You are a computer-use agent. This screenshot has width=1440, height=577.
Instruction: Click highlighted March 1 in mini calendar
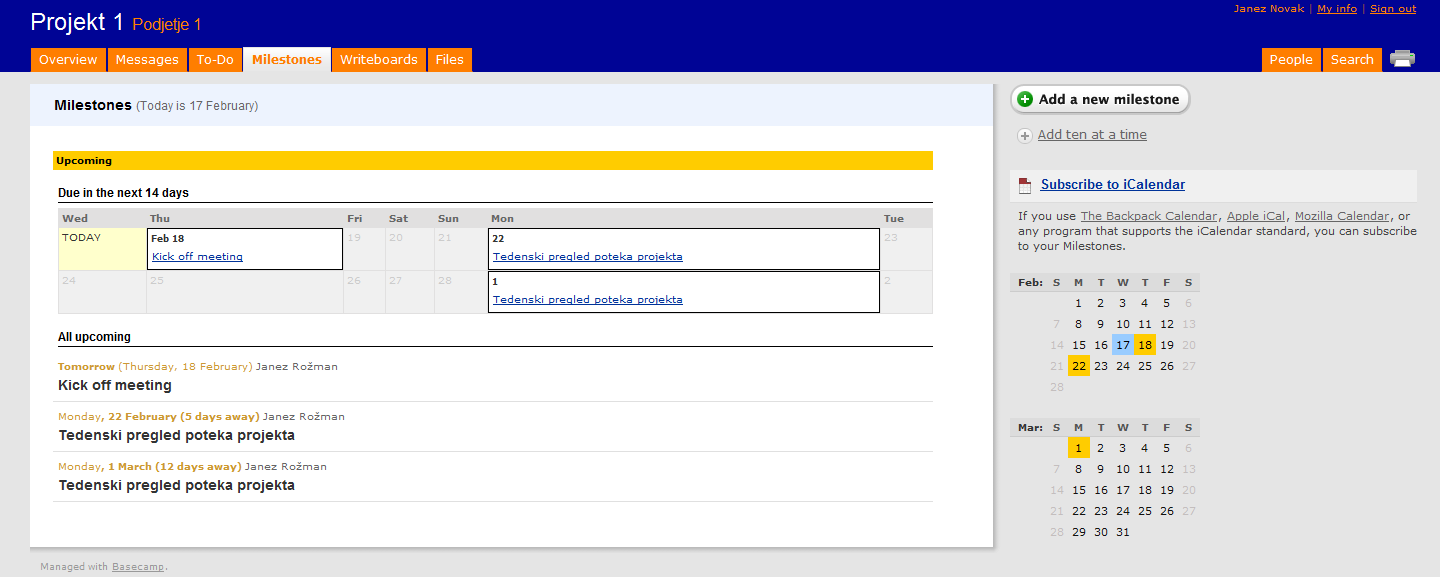tap(1078, 448)
